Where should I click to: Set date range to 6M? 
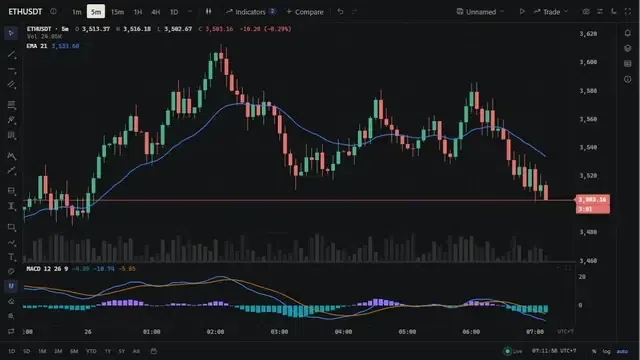point(74,351)
